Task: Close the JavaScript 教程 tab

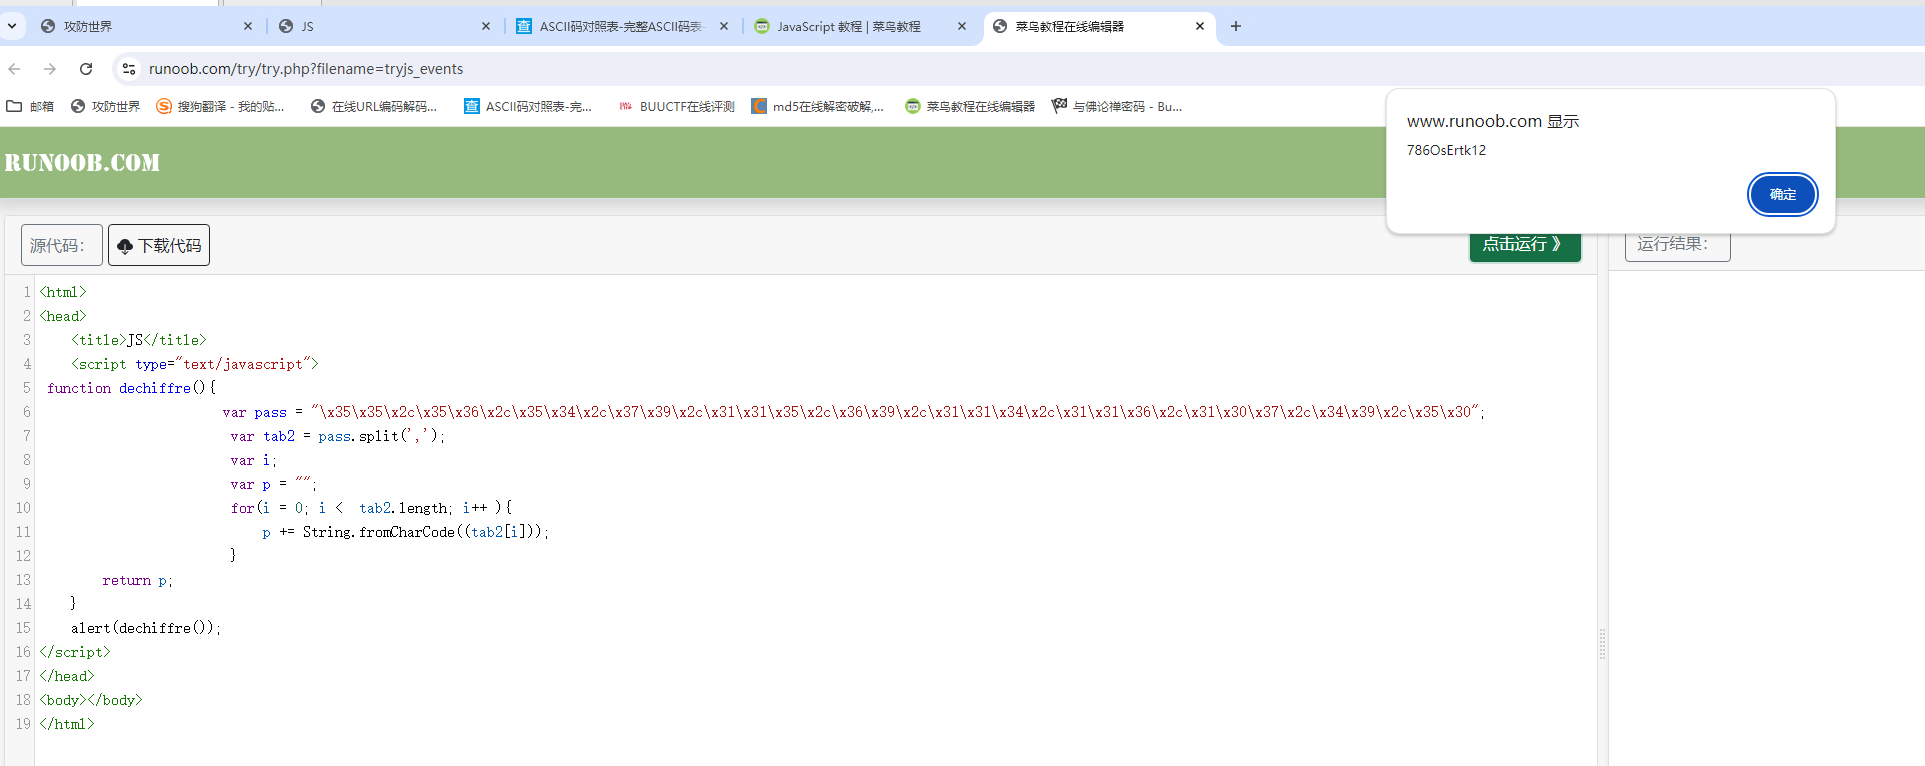Action: 962,26
